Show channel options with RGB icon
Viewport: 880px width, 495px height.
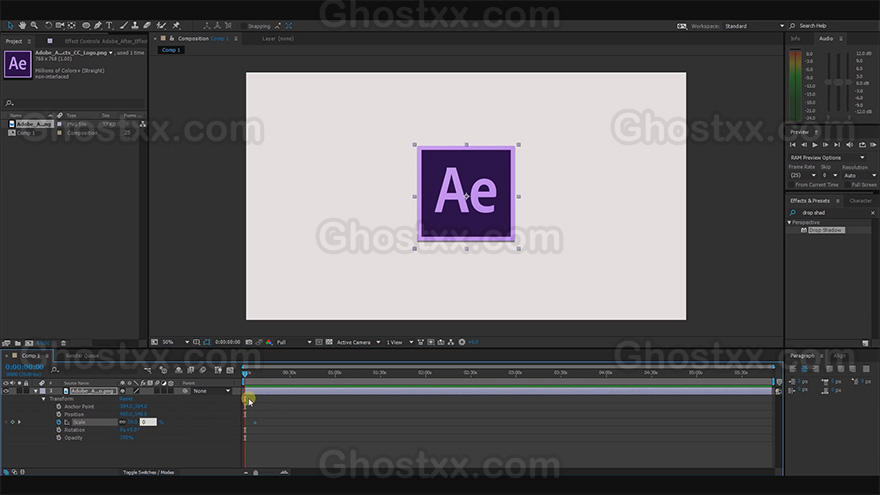coord(269,342)
